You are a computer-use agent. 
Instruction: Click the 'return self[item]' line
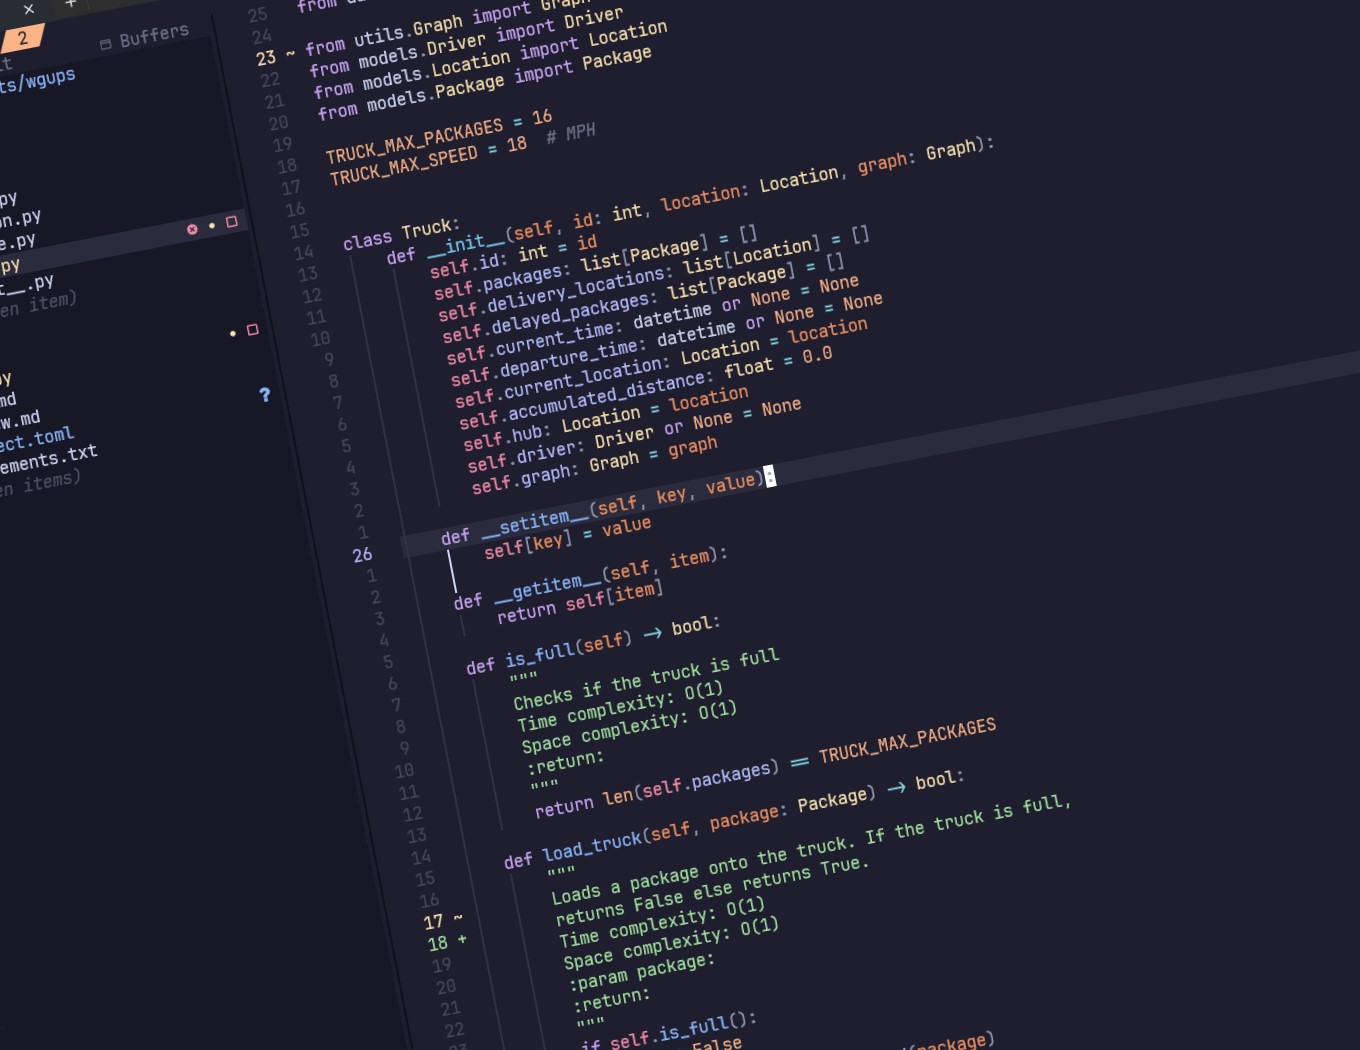(x=580, y=602)
